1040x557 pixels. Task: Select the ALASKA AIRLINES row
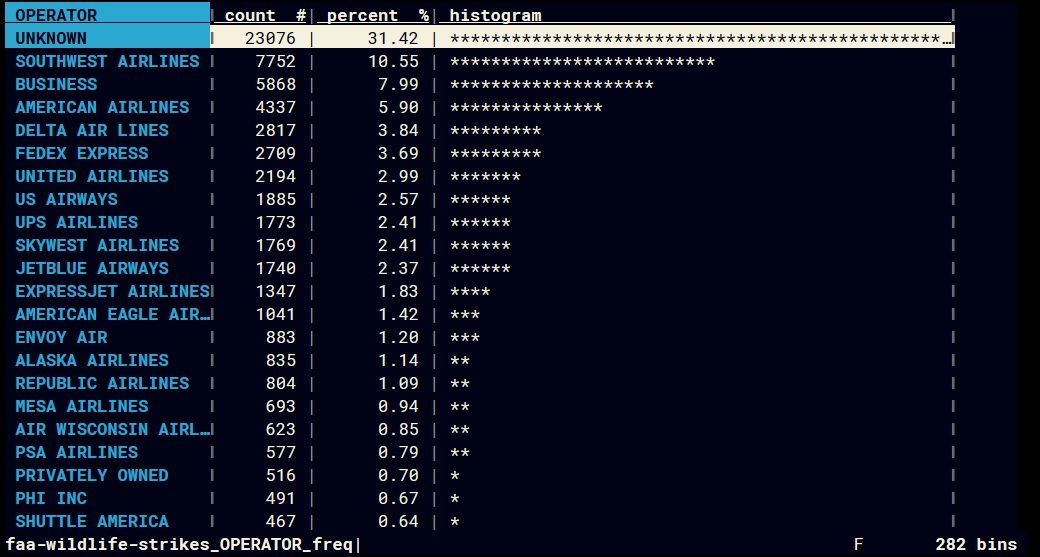[480, 360]
